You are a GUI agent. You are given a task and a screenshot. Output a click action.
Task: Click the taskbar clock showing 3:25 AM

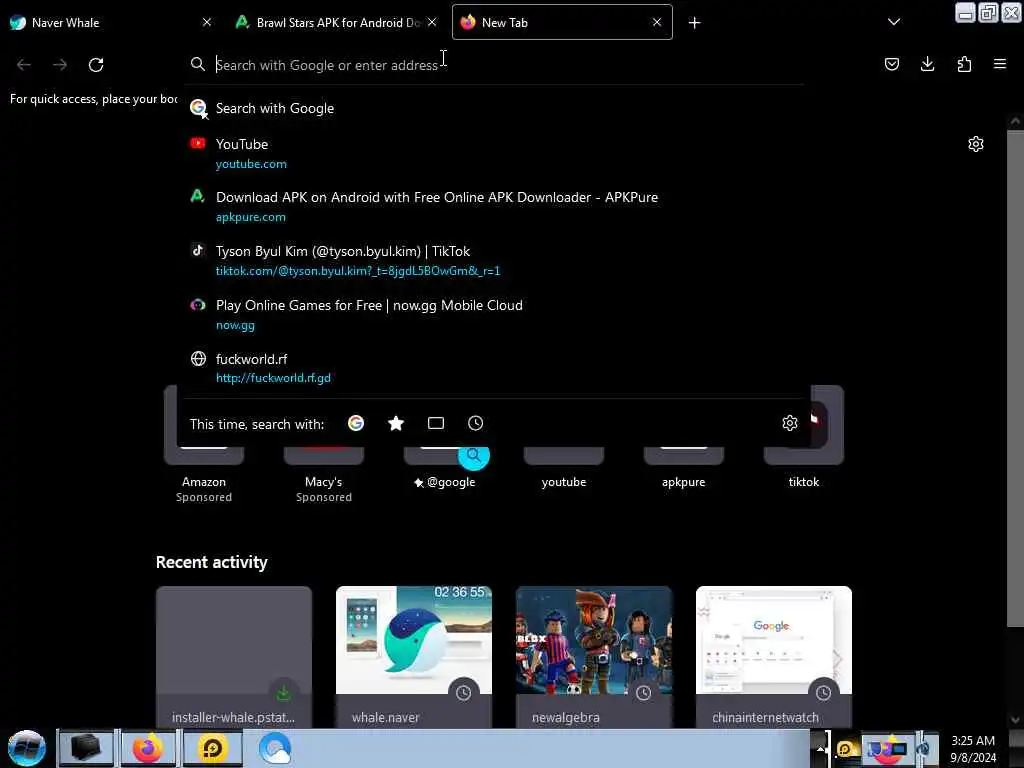973,749
